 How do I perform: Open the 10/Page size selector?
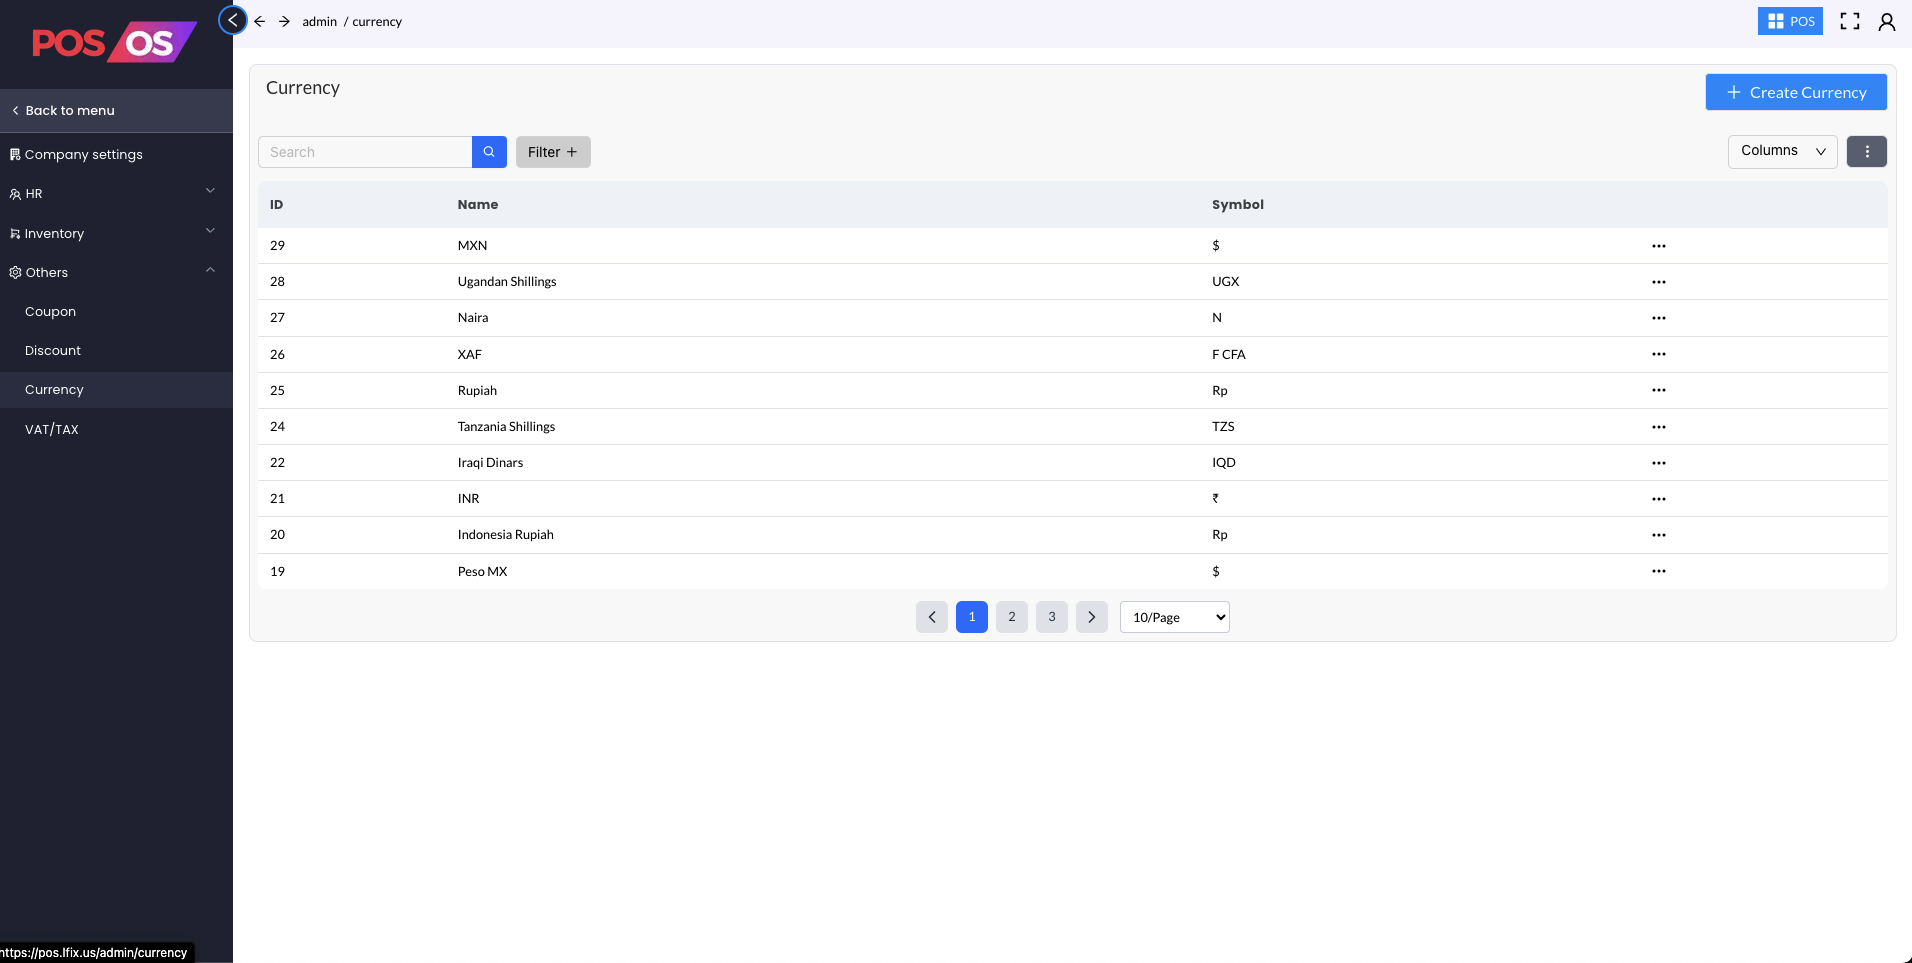pos(1175,617)
